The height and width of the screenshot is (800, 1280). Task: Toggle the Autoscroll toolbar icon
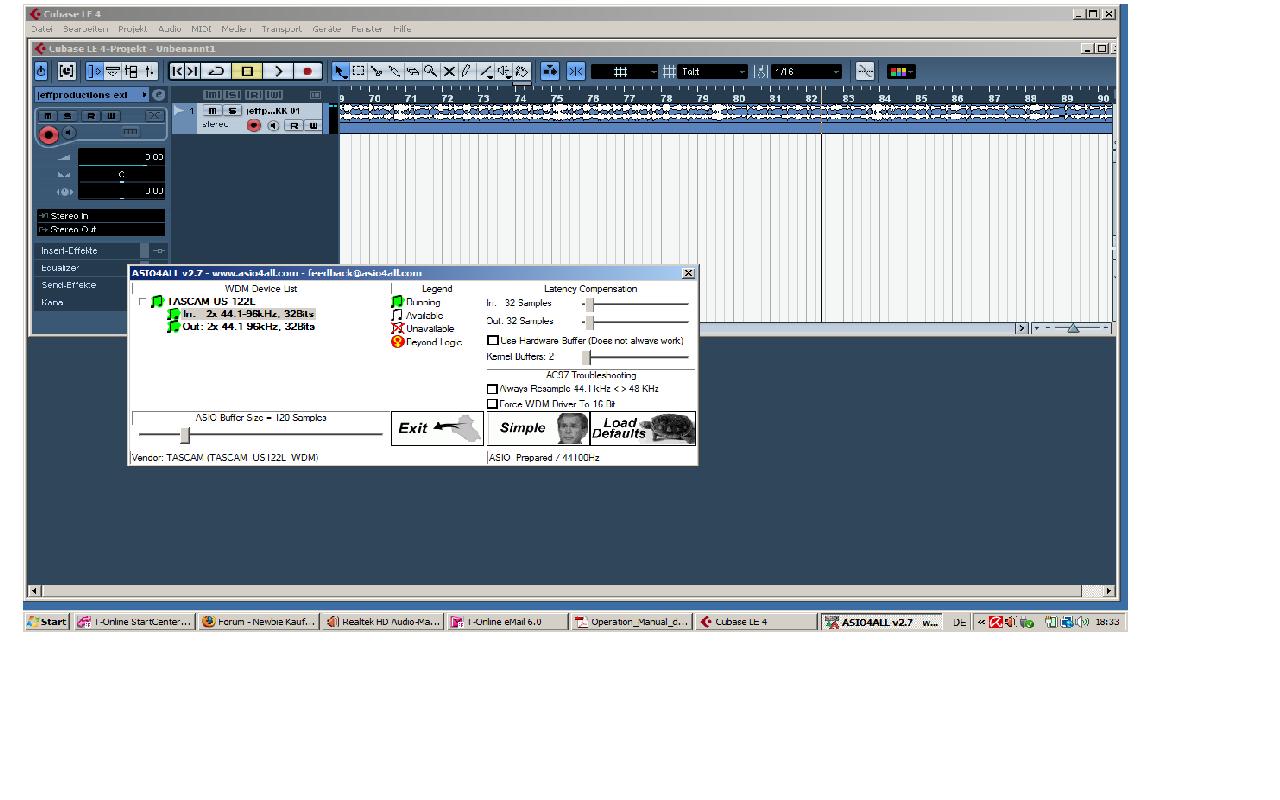[550, 71]
